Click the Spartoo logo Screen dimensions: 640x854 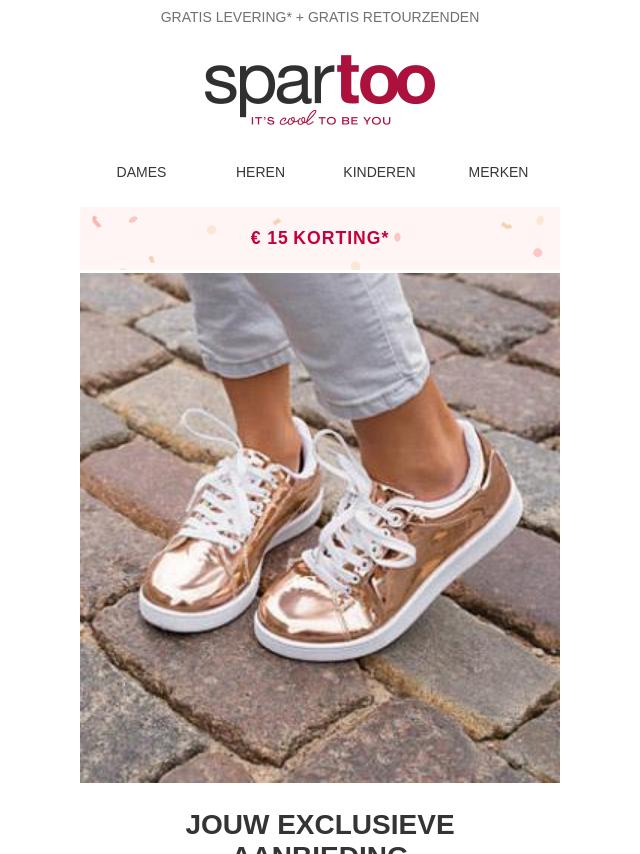pos(320,90)
